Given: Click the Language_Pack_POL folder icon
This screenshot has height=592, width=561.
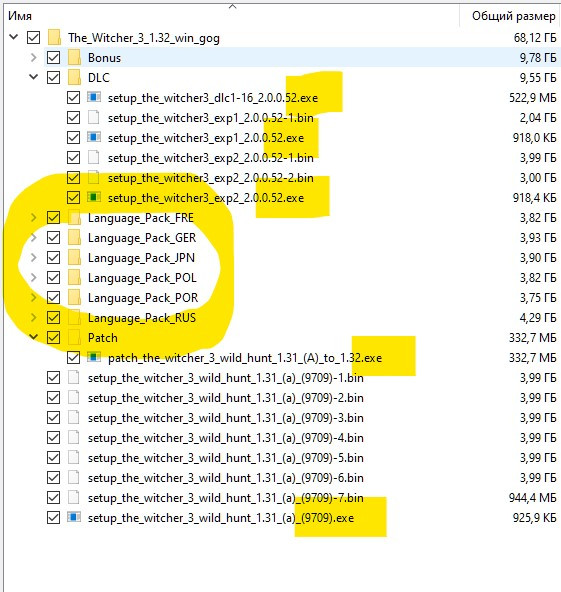Looking at the screenshot, I should (74, 278).
